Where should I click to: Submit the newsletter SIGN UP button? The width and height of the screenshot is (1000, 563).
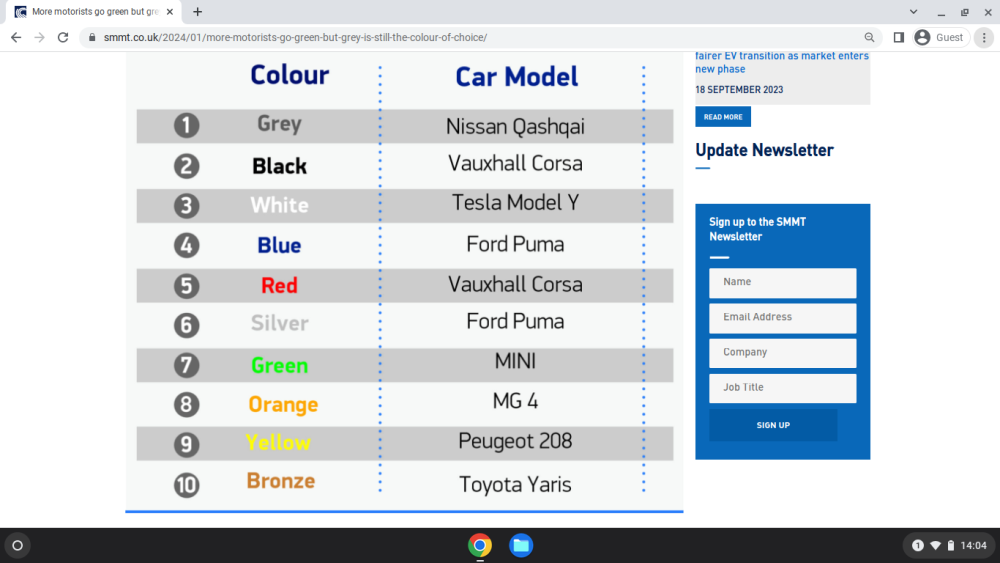point(773,425)
